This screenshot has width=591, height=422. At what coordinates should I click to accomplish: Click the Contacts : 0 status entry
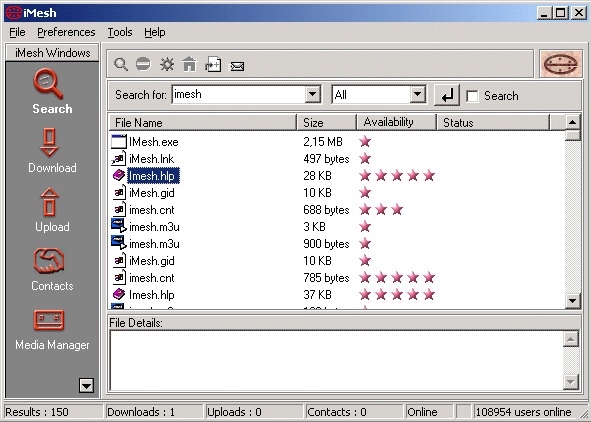[354, 412]
